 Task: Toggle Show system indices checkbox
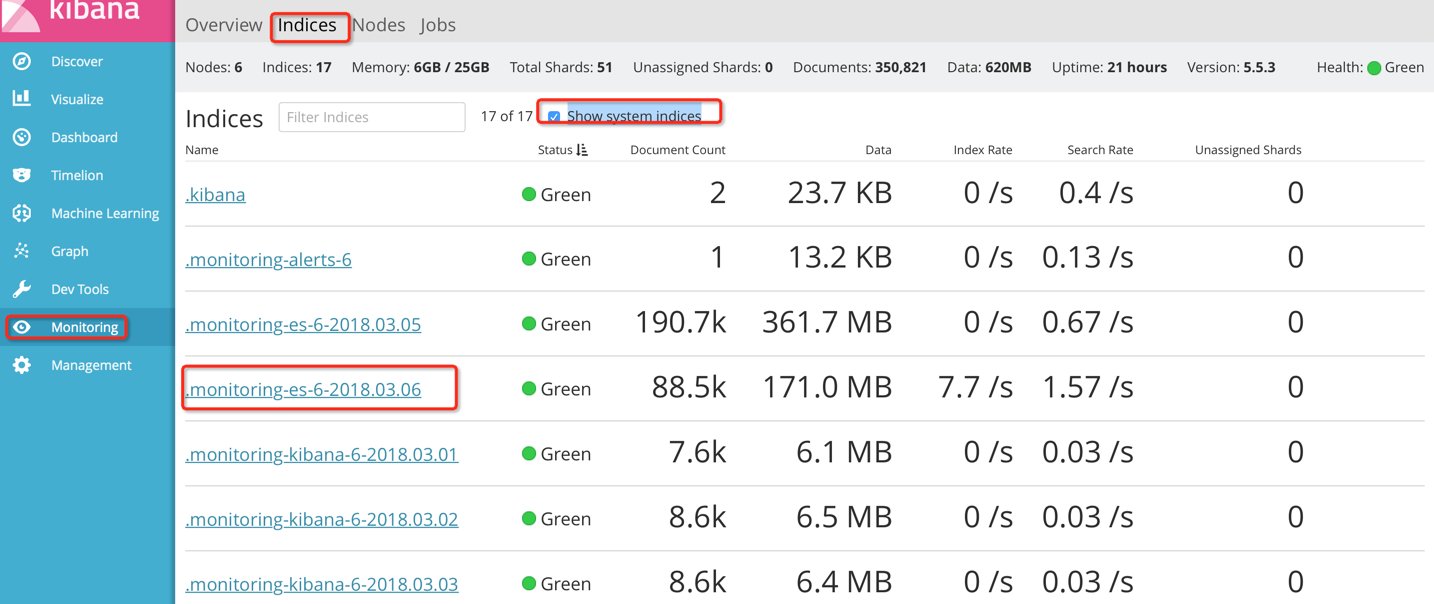(x=554, y=116)
